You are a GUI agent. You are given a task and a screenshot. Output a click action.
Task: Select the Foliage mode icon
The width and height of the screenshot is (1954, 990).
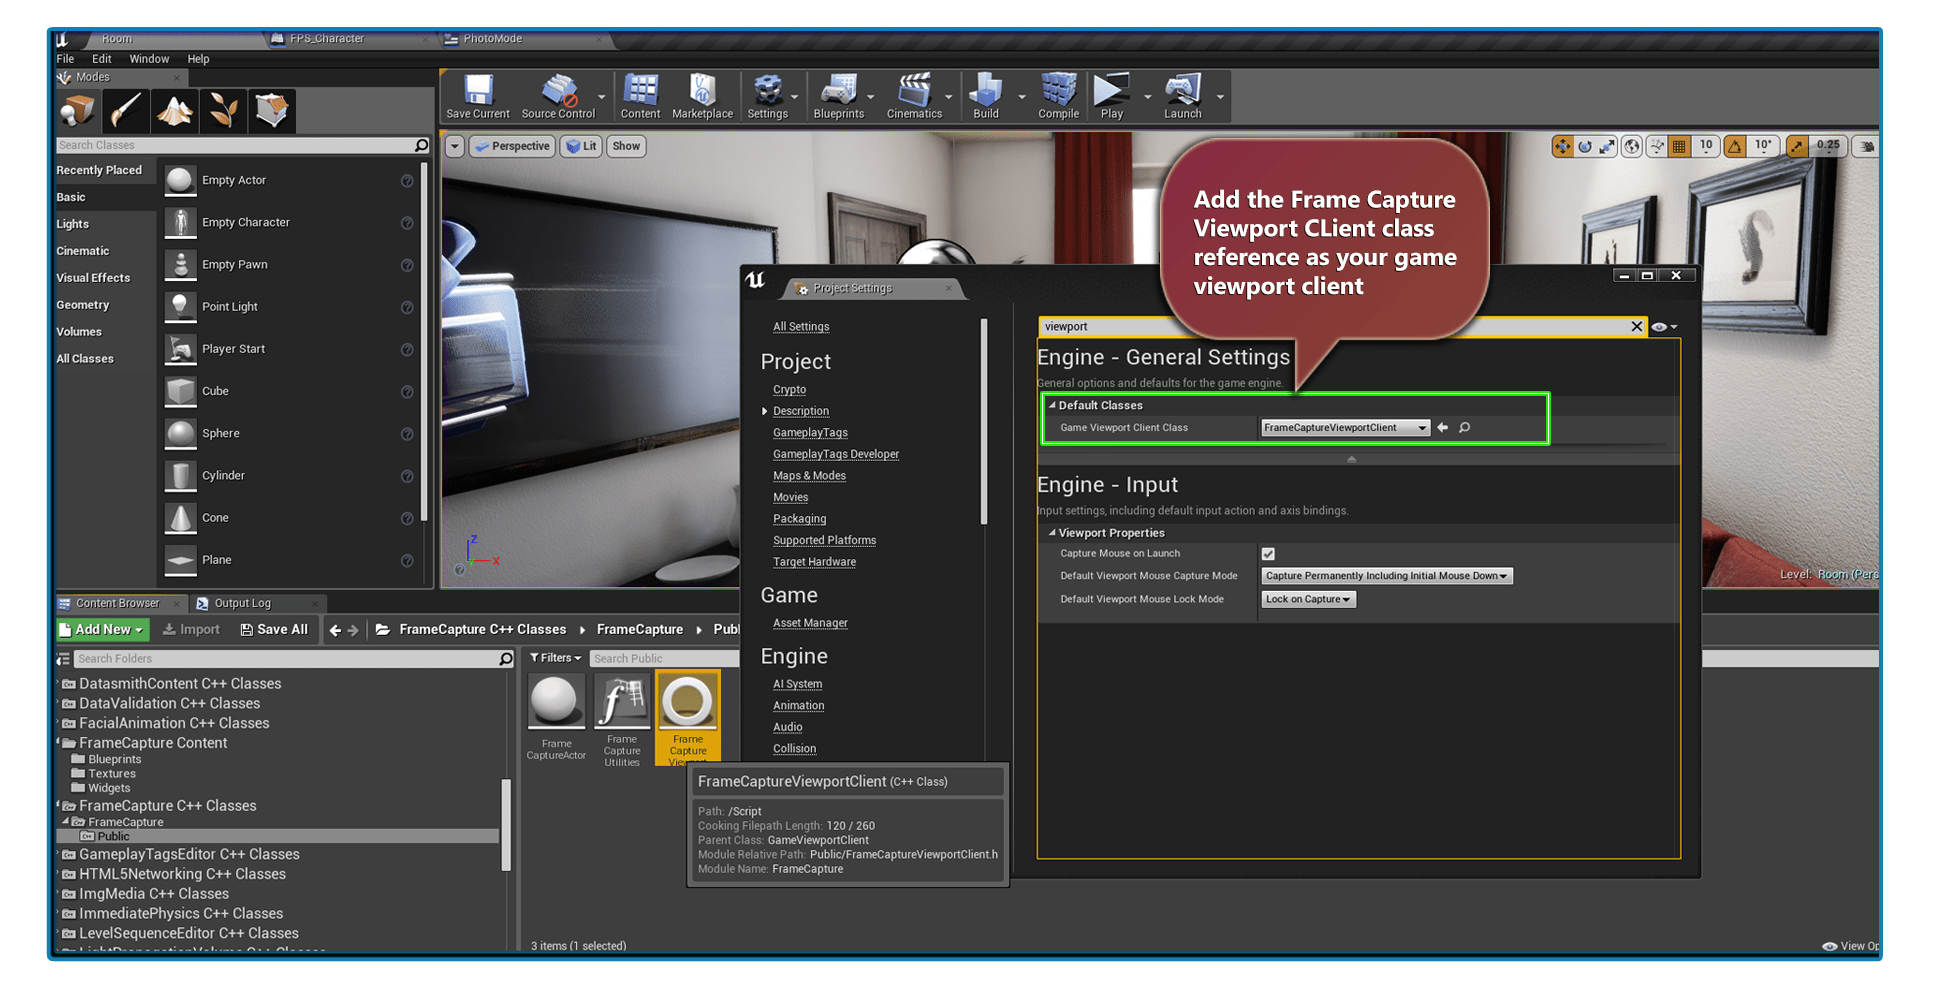pos(222,111)
